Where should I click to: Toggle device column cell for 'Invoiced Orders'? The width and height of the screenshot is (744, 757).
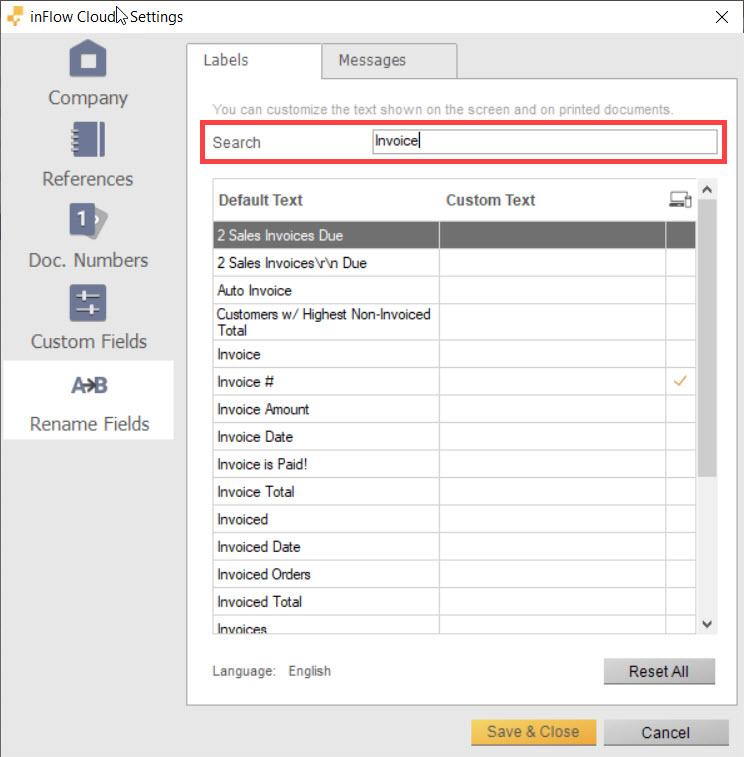tap(681, 575)
